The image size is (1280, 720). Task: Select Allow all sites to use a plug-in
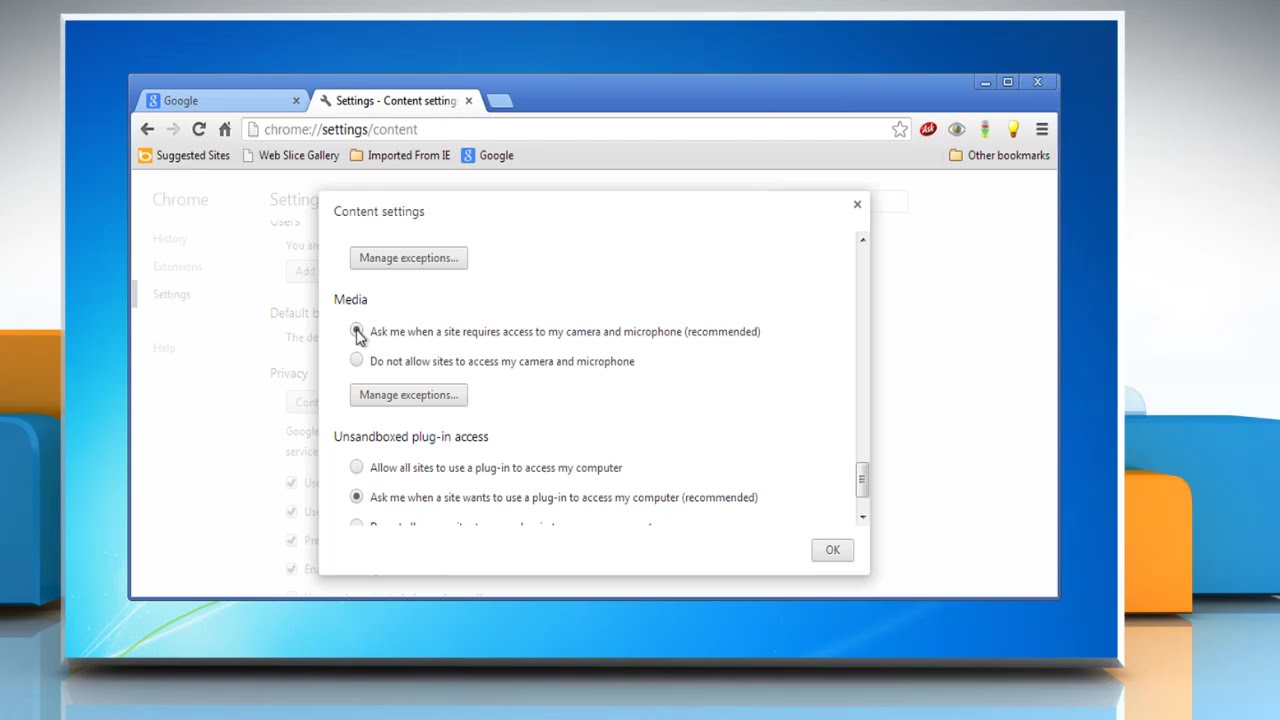click(x=357, y=467)
